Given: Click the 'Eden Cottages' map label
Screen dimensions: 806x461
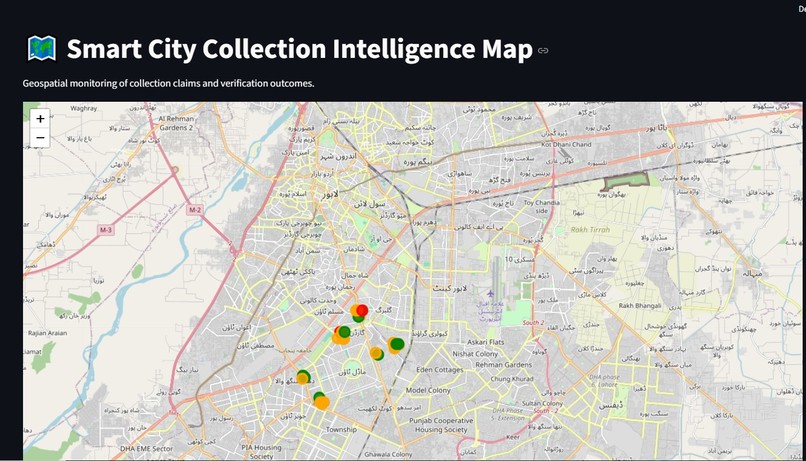Looking at the screenshot, I should coord(439,370).
